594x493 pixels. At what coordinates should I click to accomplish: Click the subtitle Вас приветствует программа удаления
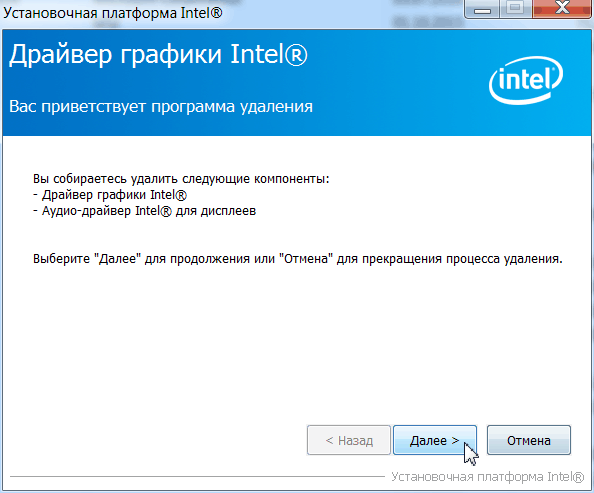tap(161, 107)
